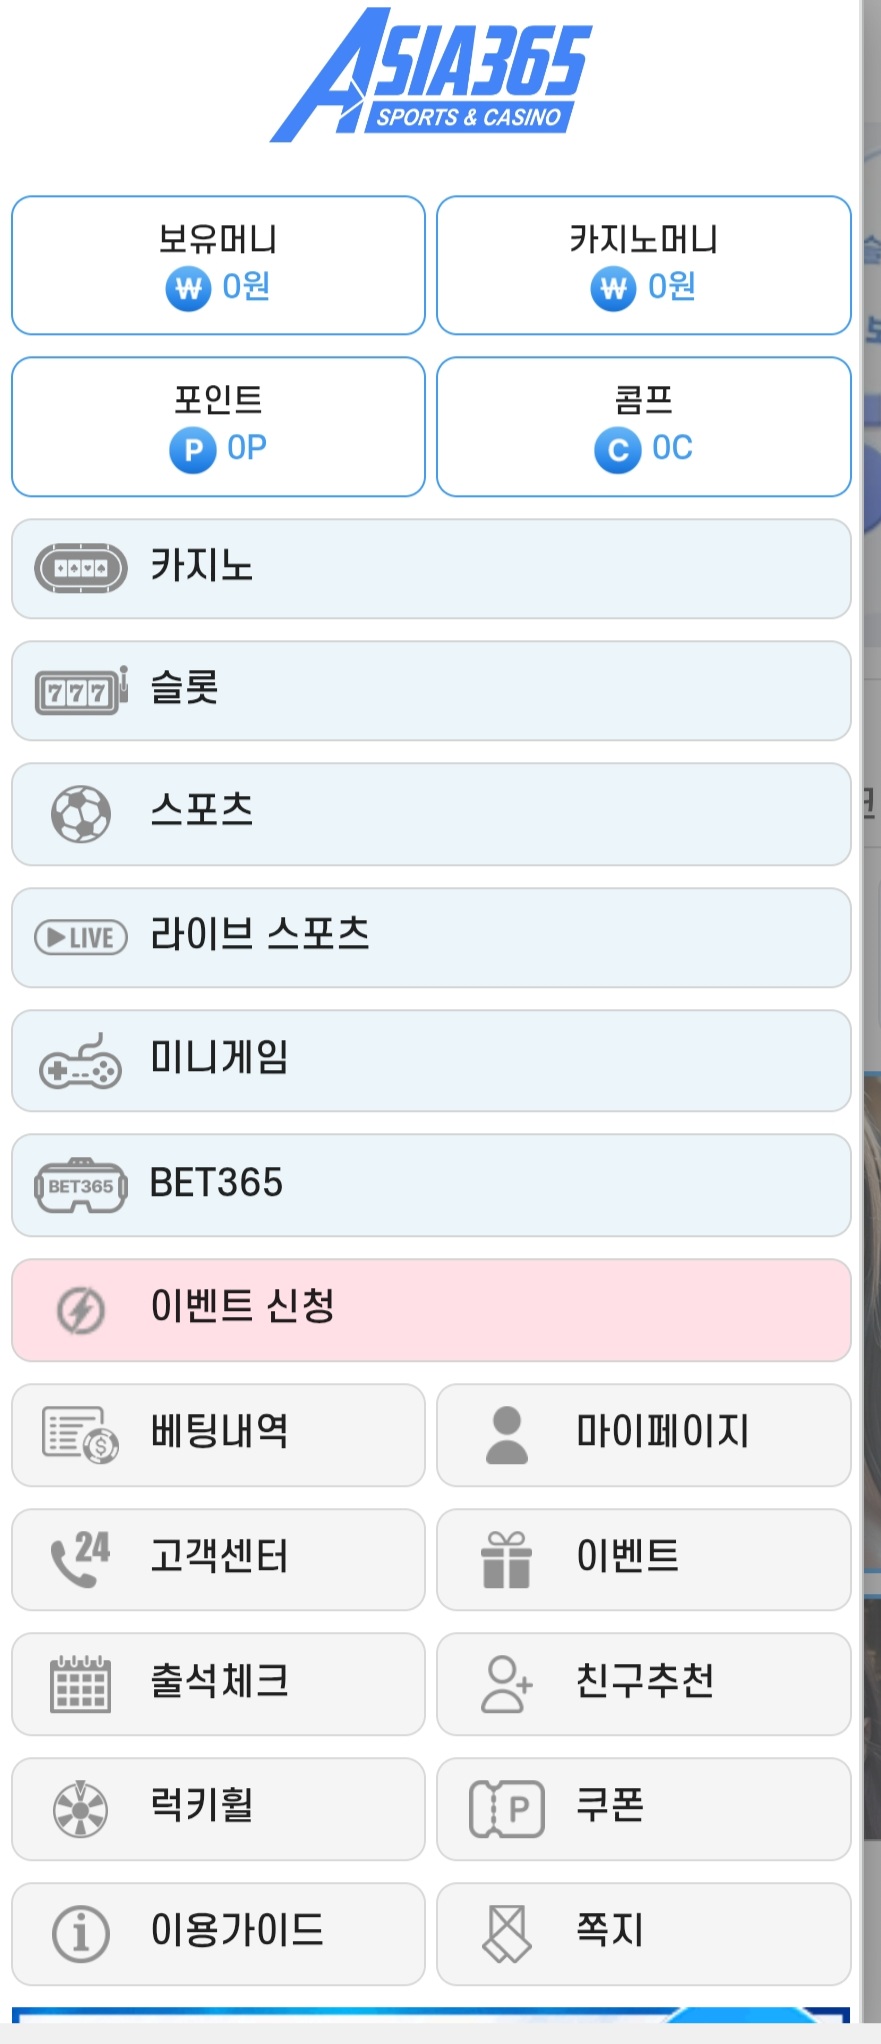Click the BET365 goggles icon
The image size is (881, 2044).
(81, 1186)
